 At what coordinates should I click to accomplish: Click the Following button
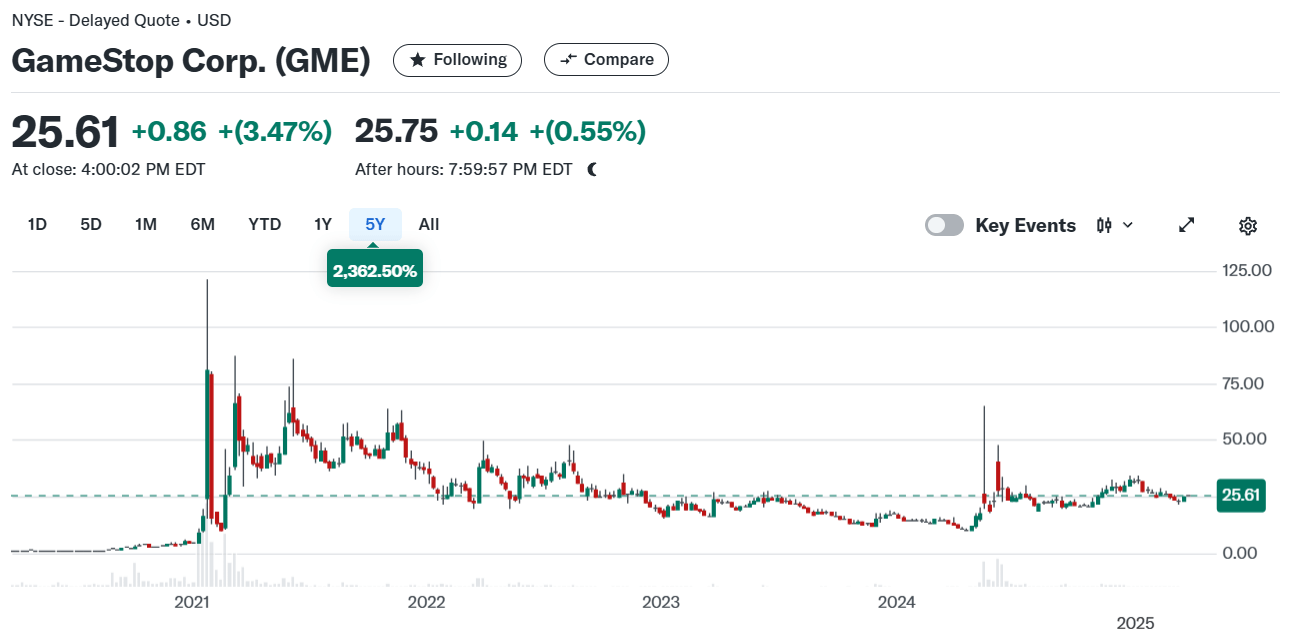pos(457,60)
